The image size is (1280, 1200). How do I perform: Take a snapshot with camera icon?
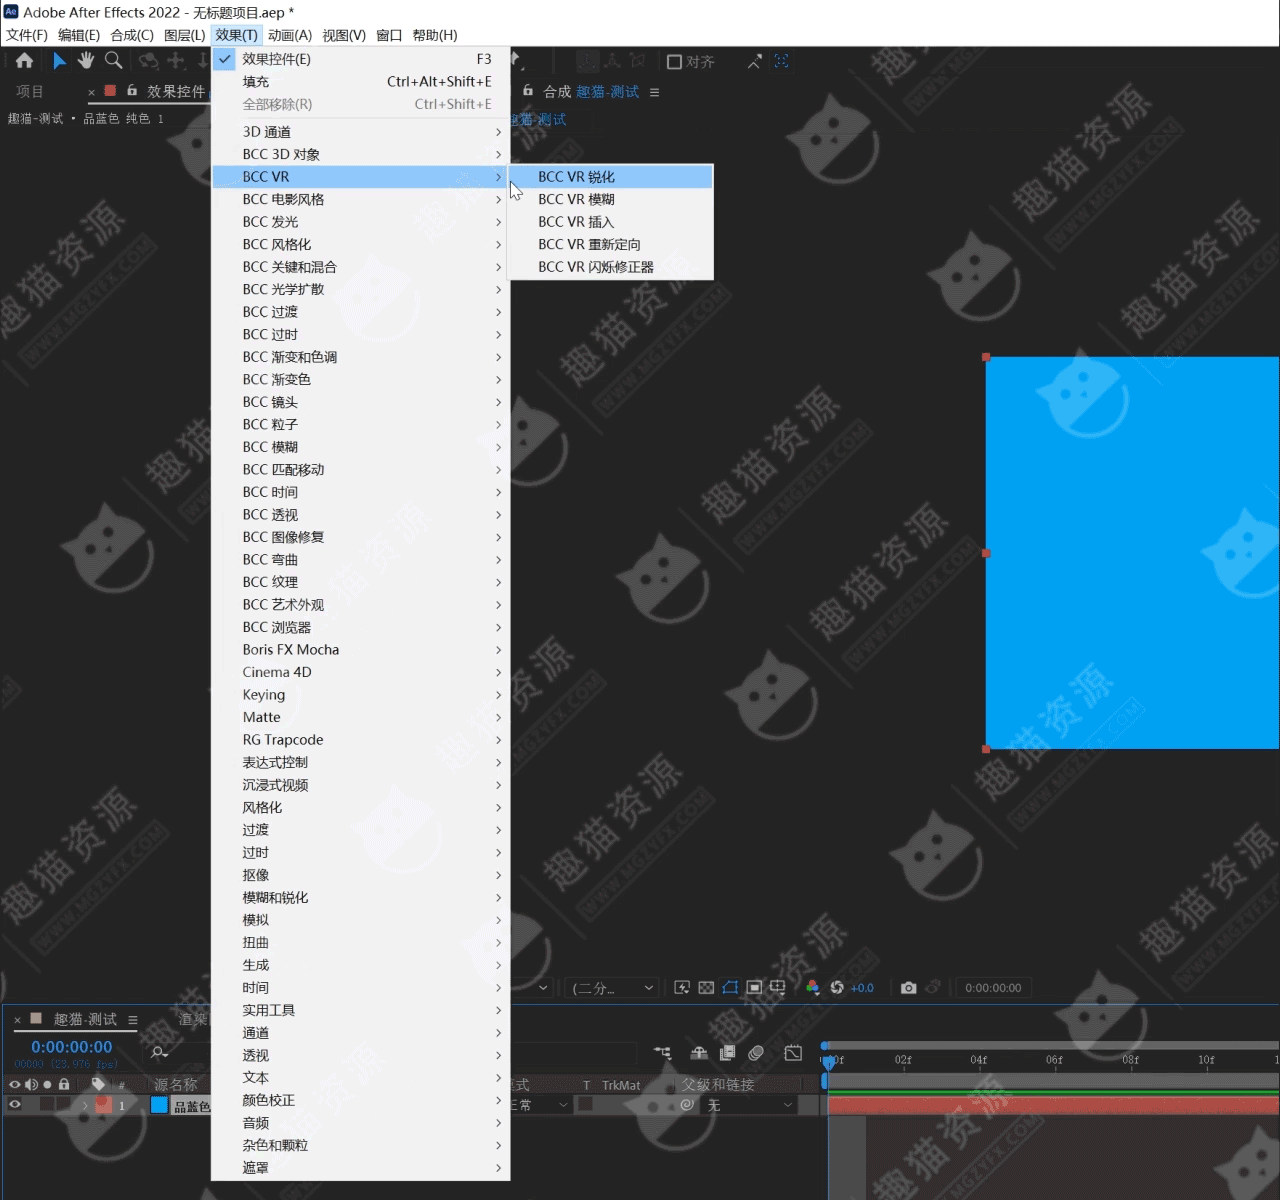(x=908, y=988)
